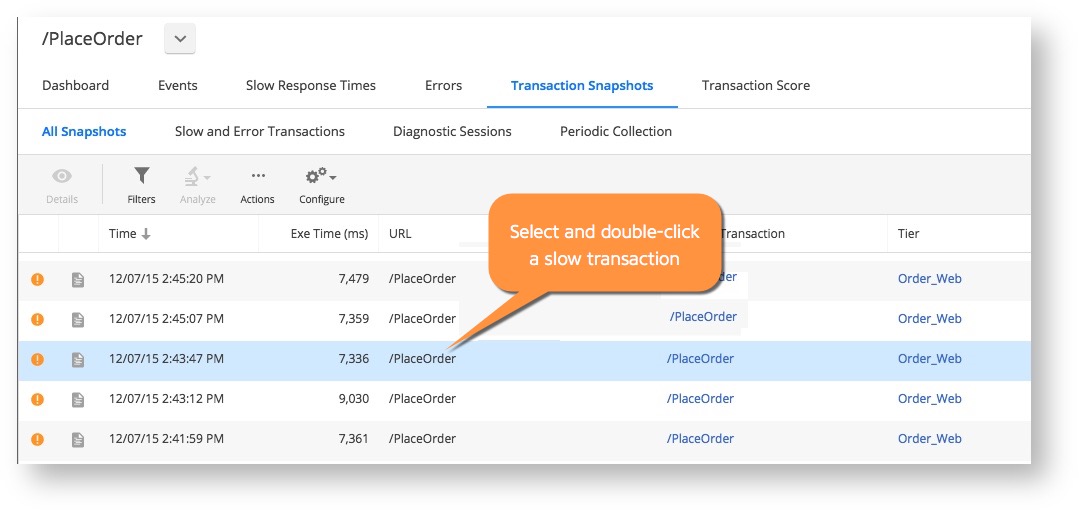Open the Actions ellipsis menu
The height and width of the screenshot is (512, 1079).
click(258, 176)
